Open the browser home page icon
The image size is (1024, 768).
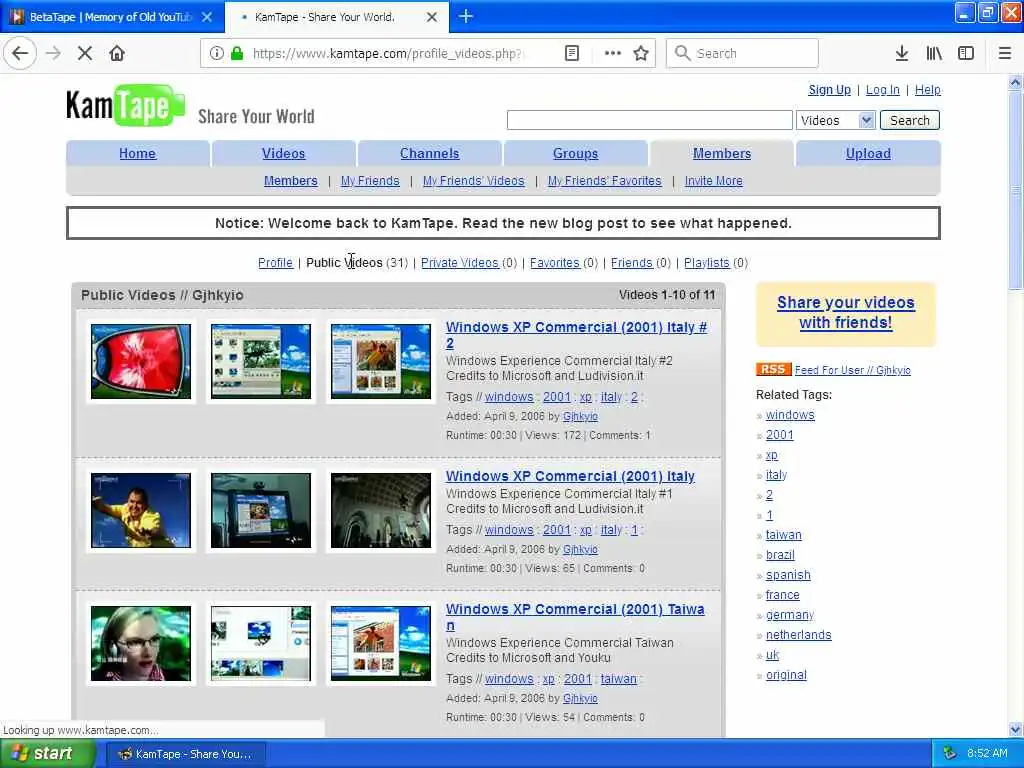tap(117, 54)
